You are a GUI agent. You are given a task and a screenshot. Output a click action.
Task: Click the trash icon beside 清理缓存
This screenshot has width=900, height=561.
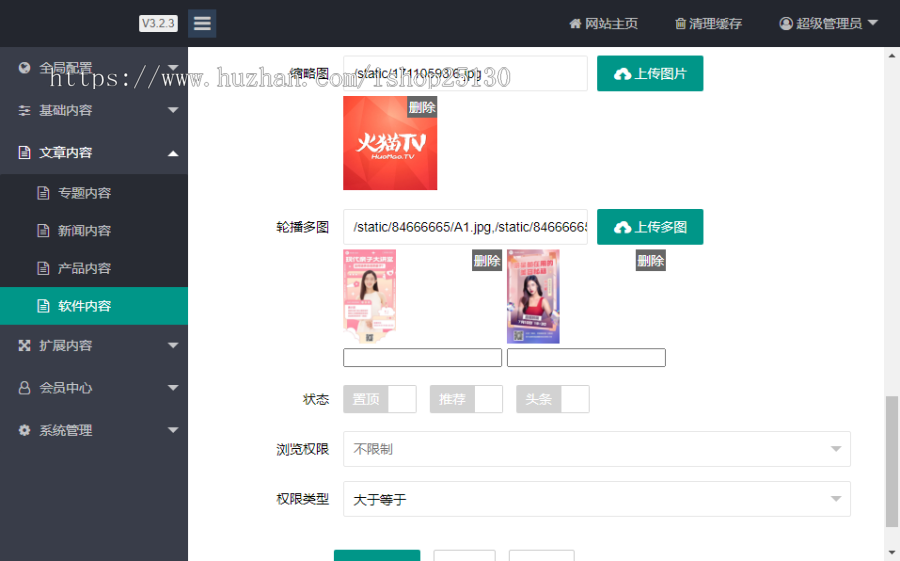click(x=680, y=24)
